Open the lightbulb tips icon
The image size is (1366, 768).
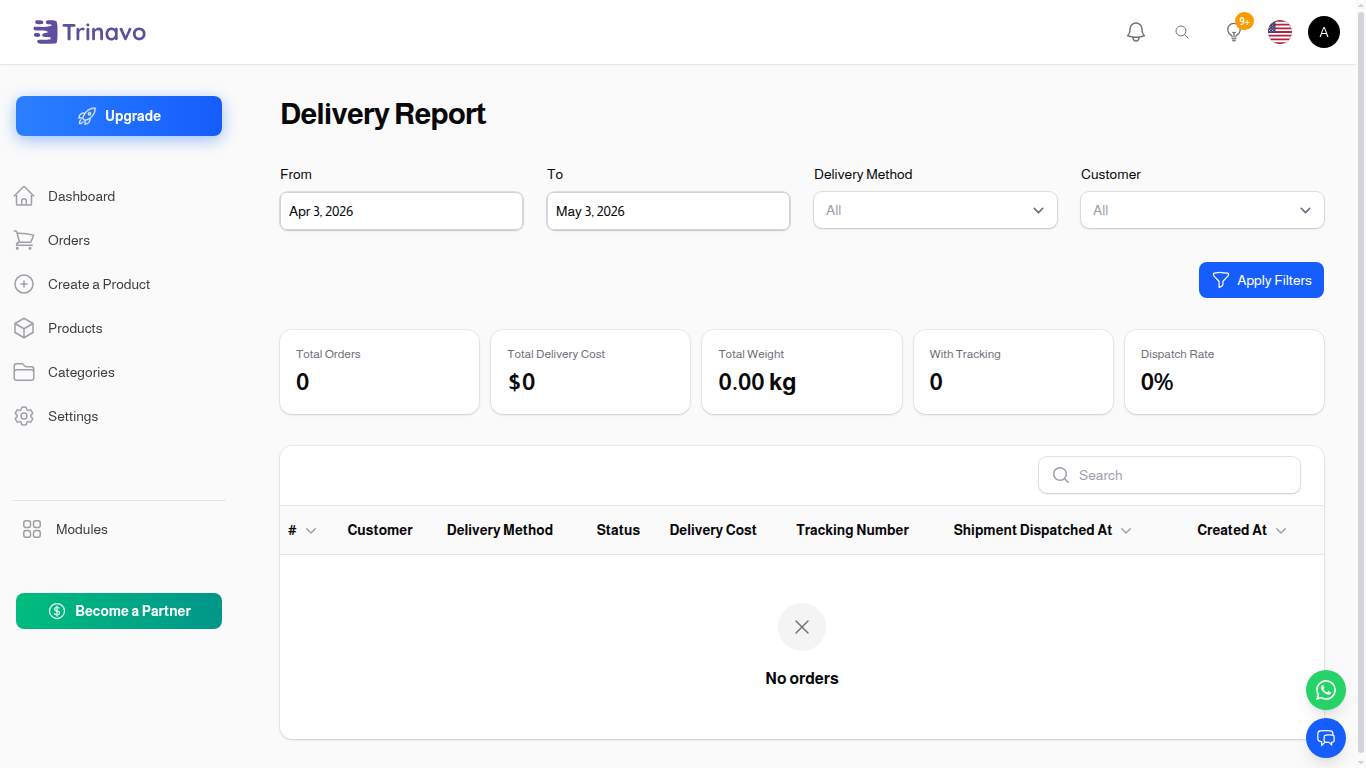pos(1234,32)
